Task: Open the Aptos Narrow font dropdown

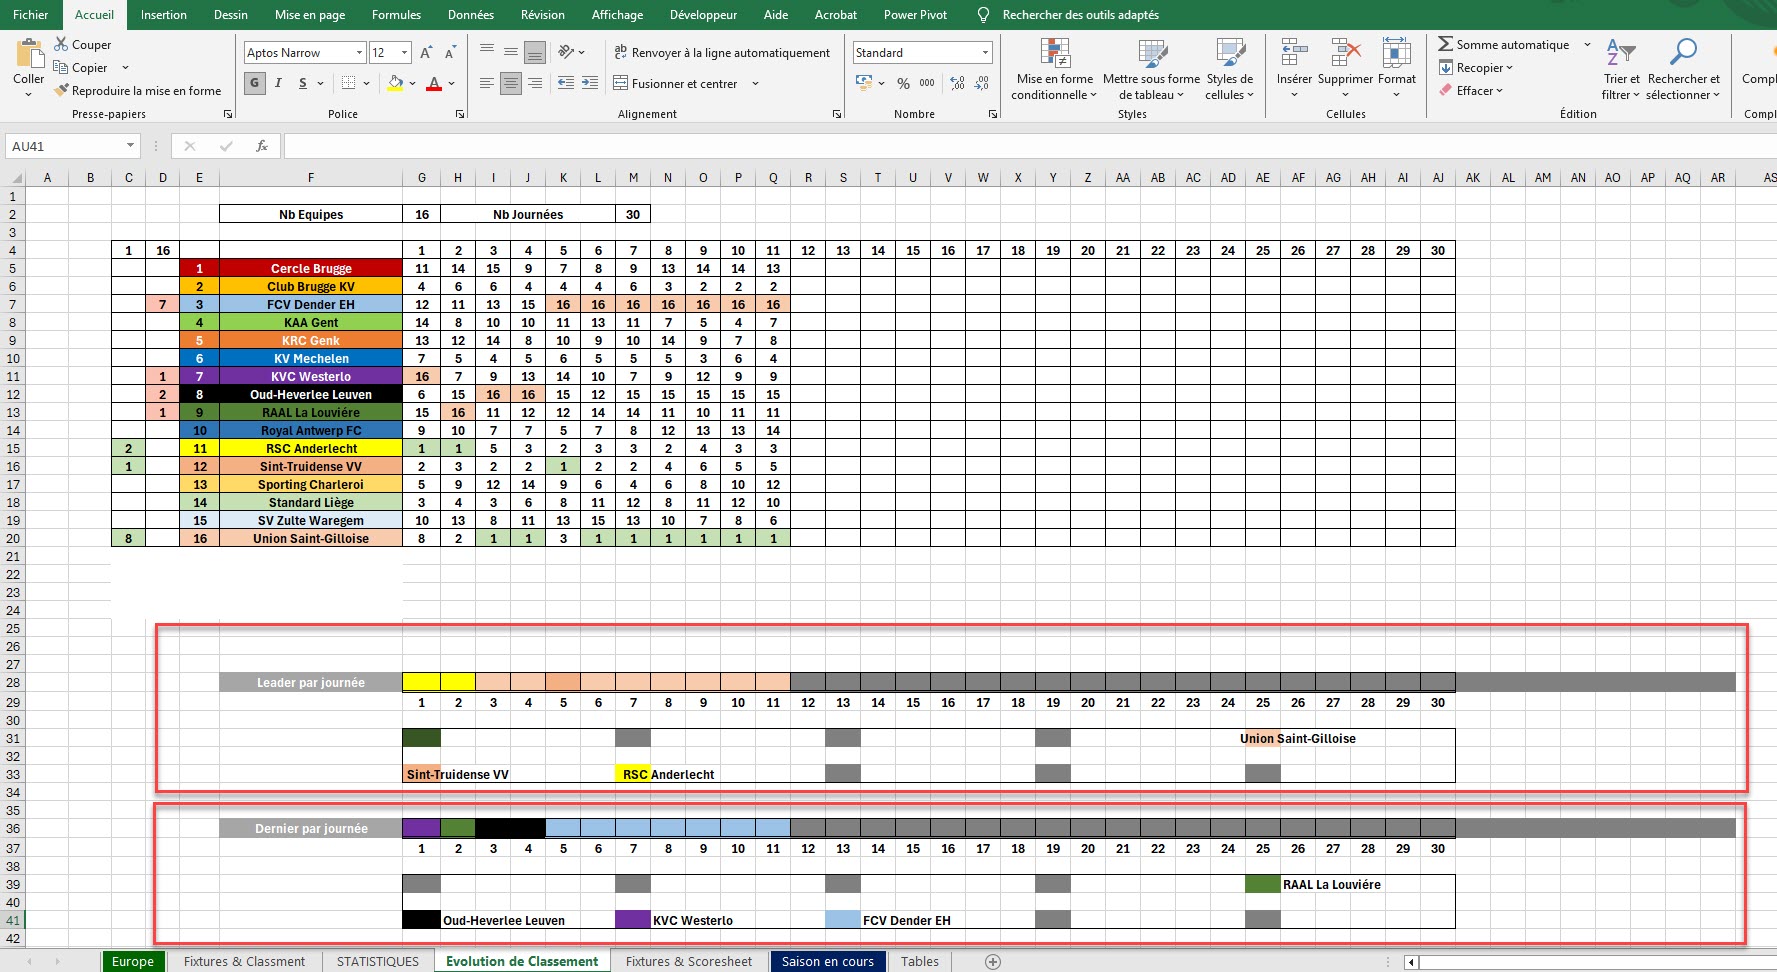Action: [x=359, y=53]
